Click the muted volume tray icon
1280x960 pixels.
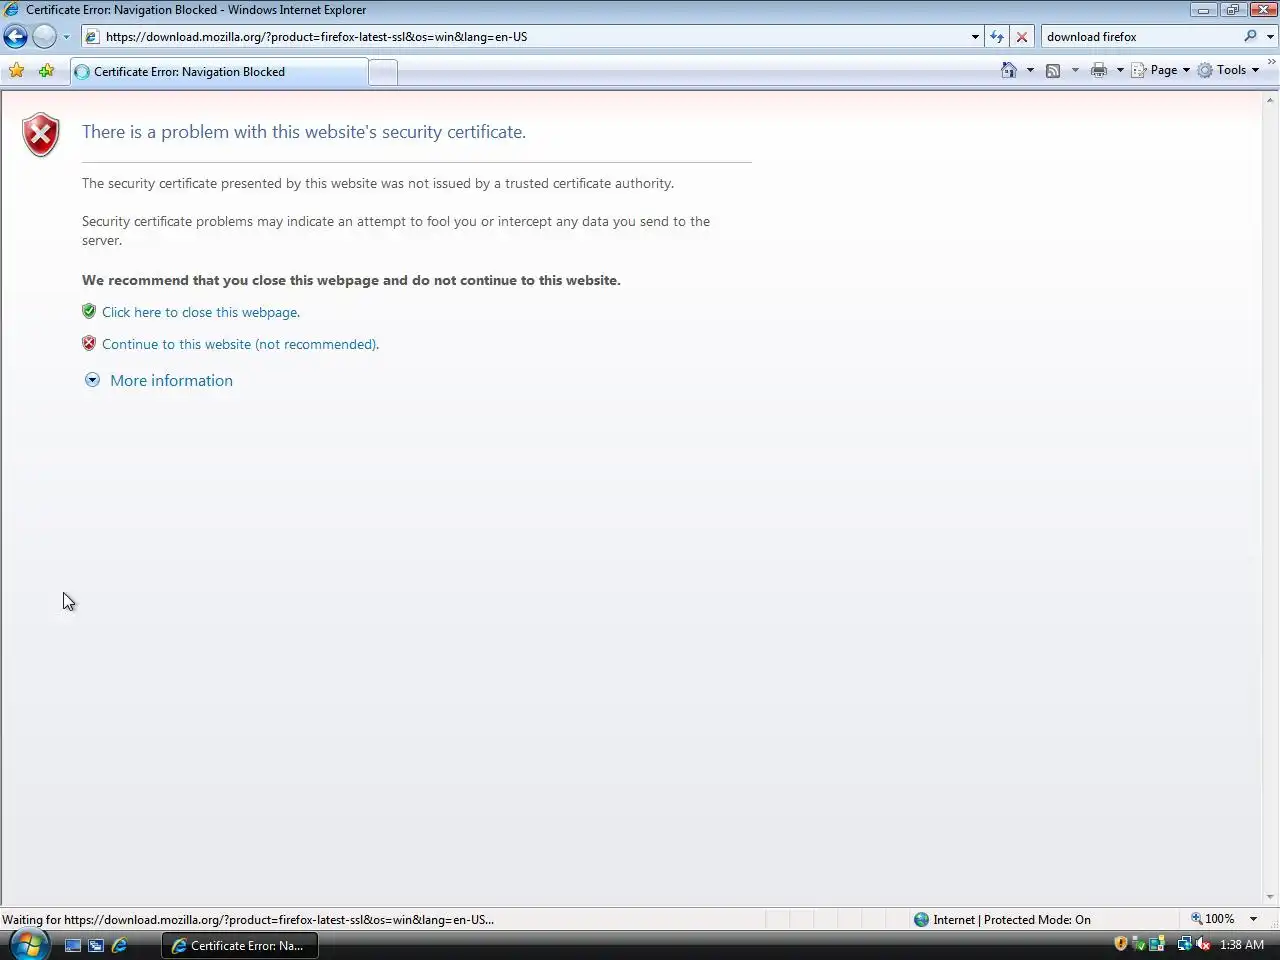coord(1203,944)
